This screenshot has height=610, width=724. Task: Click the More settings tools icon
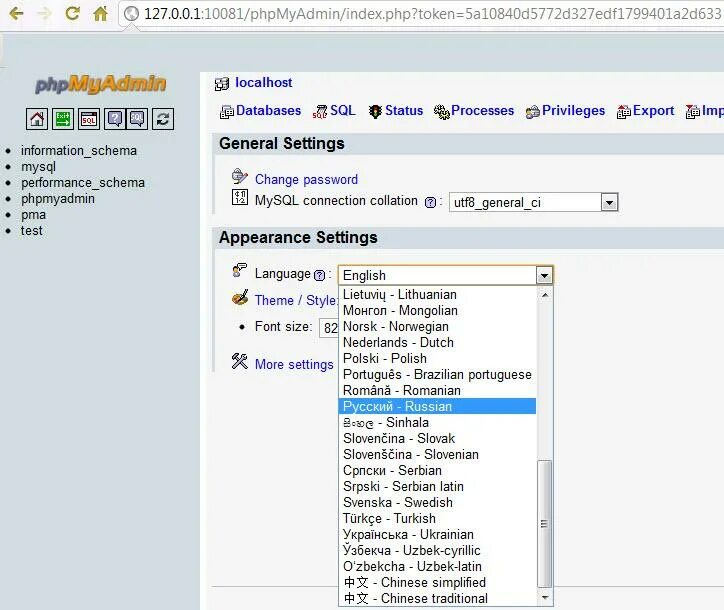pyautogui.click(x=240, y=361)
